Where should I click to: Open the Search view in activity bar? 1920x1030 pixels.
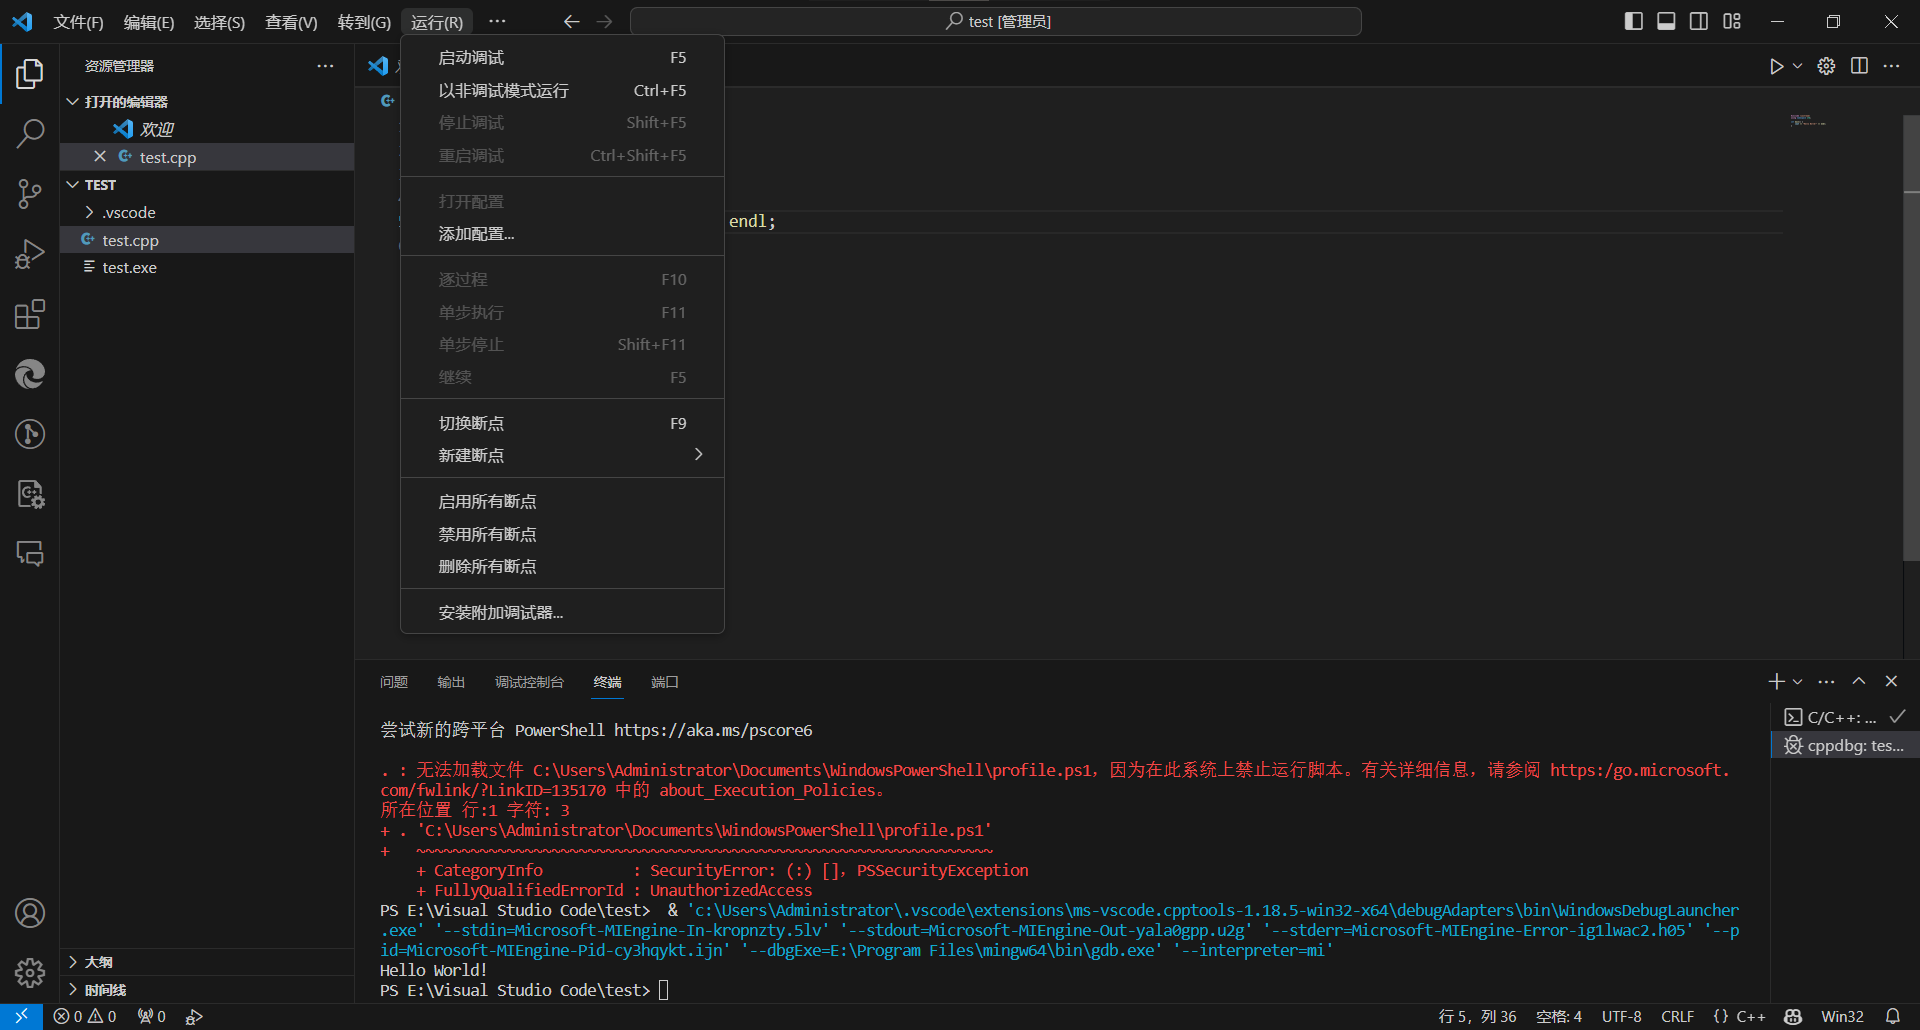(30, 133)
